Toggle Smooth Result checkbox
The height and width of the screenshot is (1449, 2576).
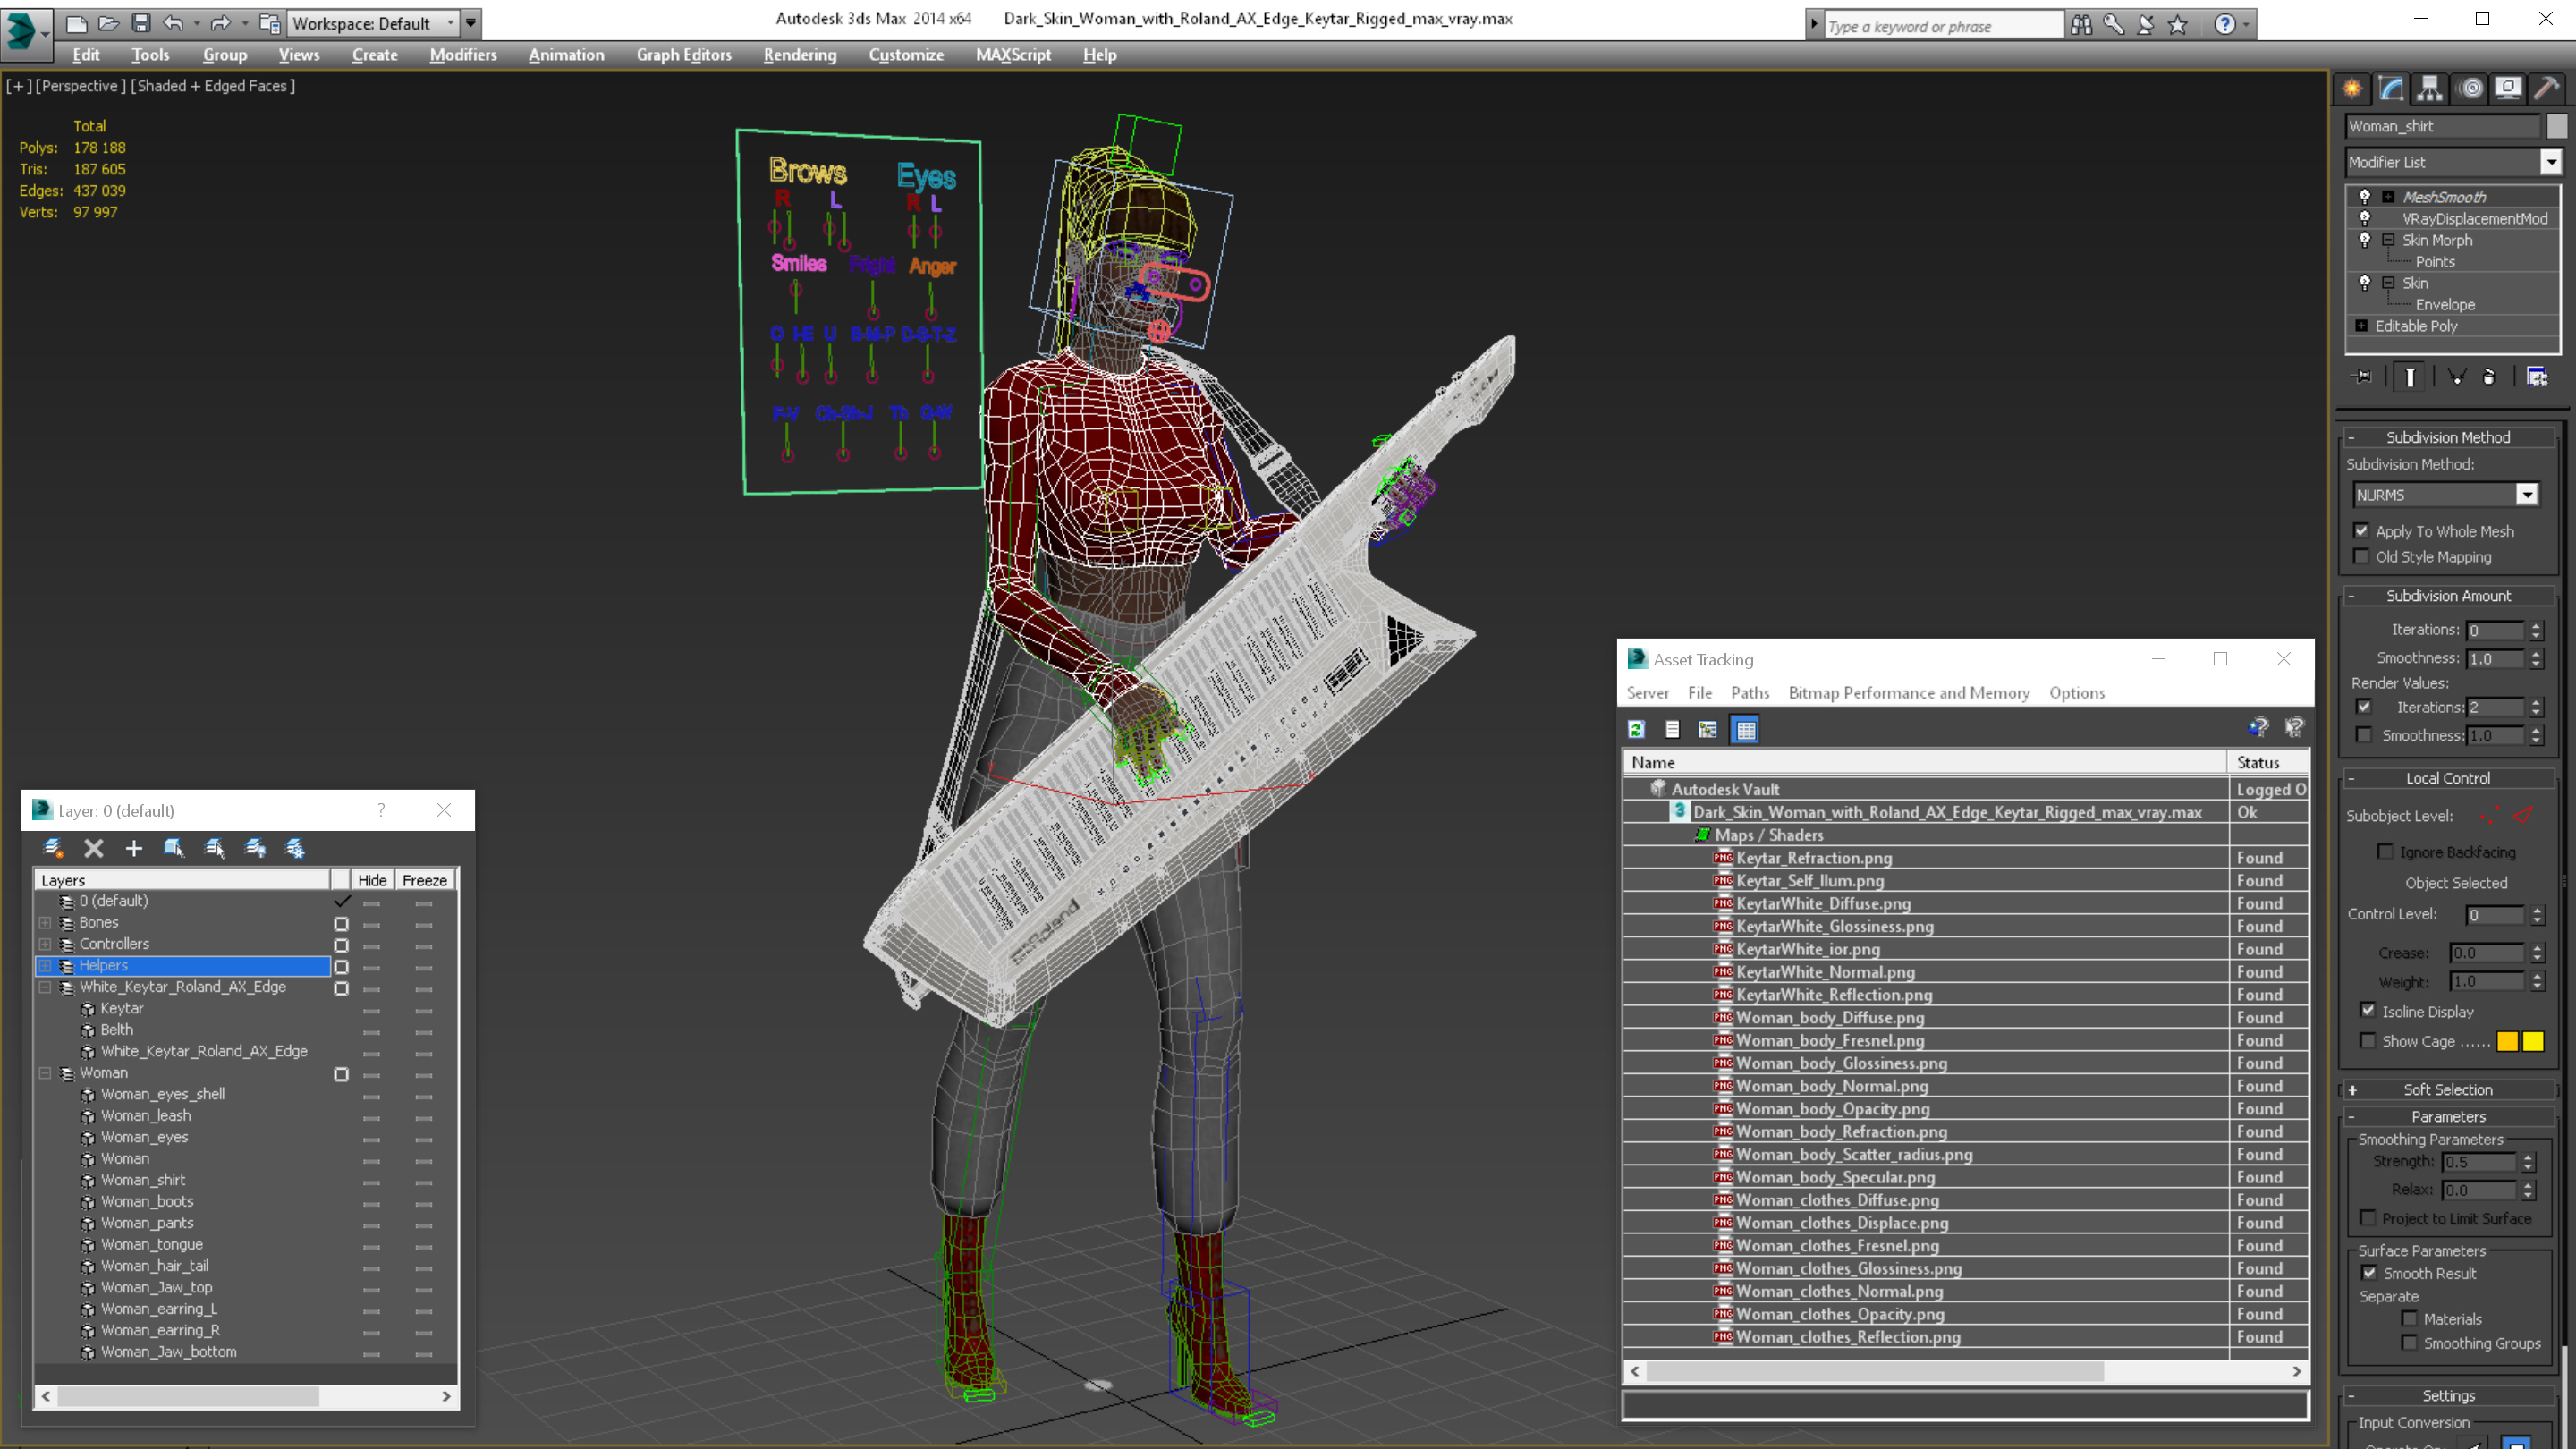pos(2369,1273)
